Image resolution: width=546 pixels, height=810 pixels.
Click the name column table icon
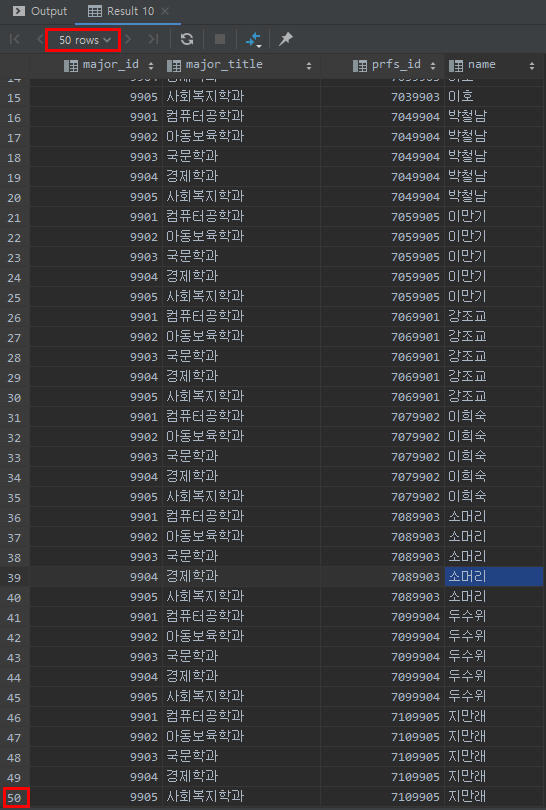(456, 66)
